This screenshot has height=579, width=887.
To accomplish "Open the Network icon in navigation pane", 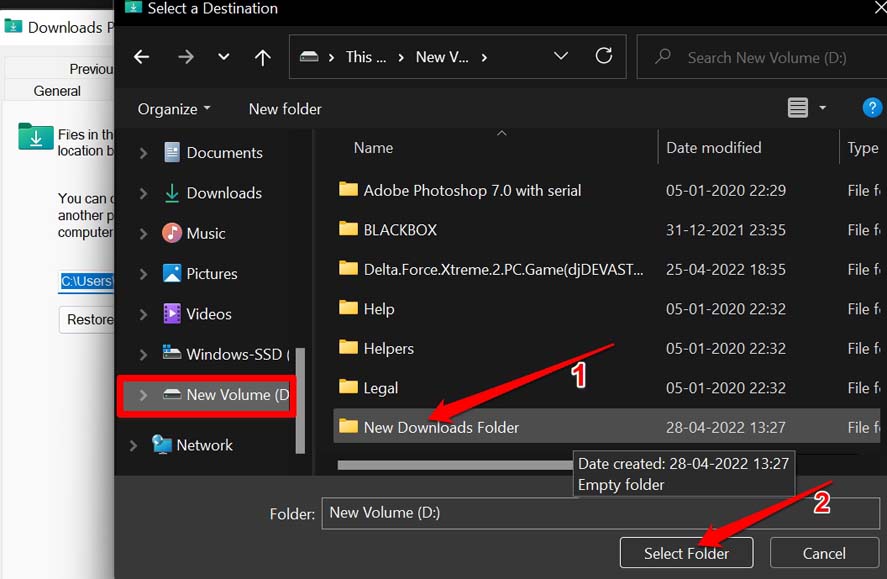I will click(161, 445).
